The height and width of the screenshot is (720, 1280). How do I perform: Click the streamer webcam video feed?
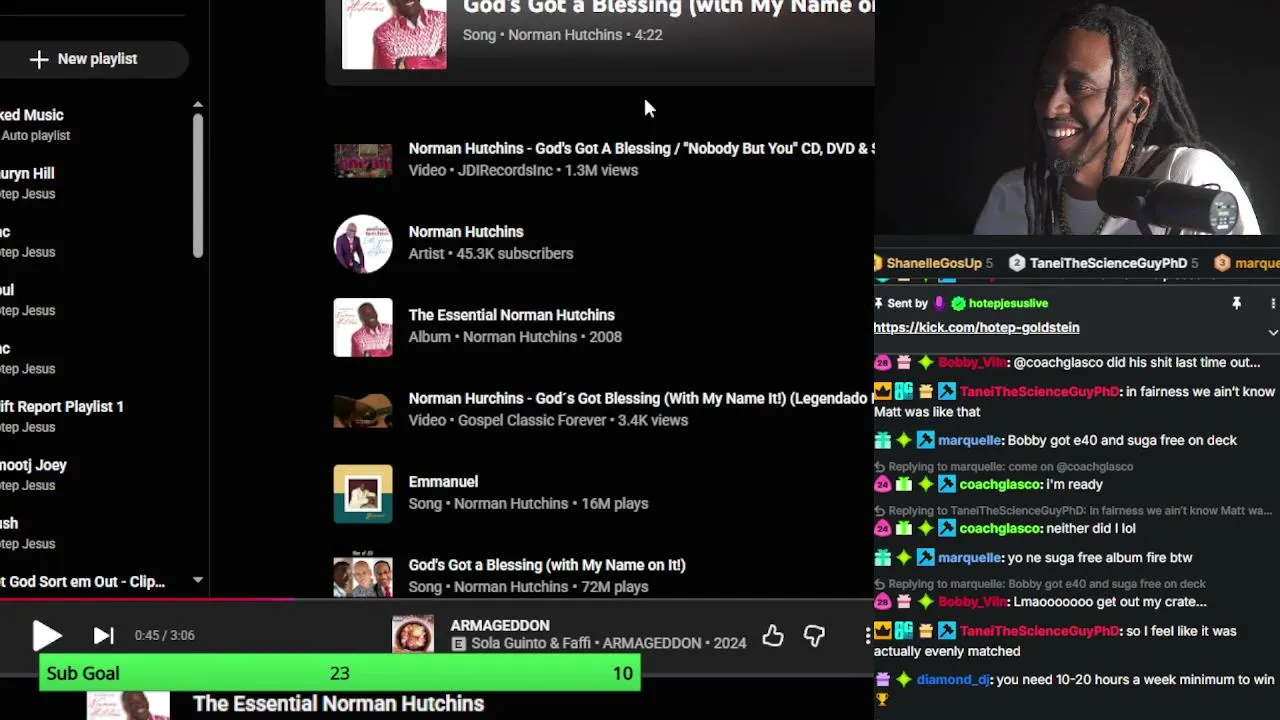1077,117
